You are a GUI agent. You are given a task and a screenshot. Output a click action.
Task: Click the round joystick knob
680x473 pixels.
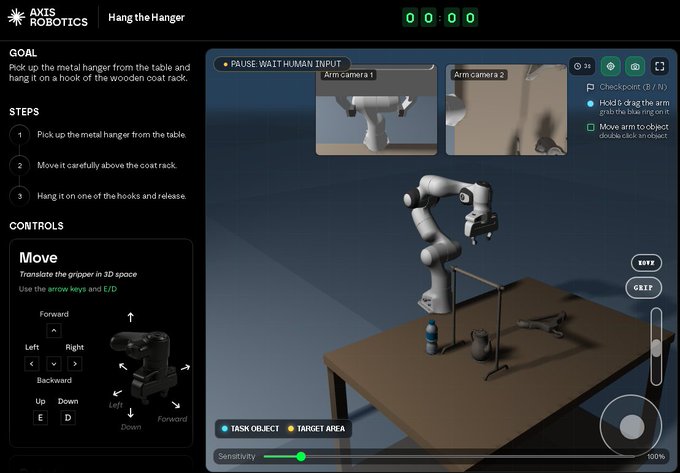(632, 427)
